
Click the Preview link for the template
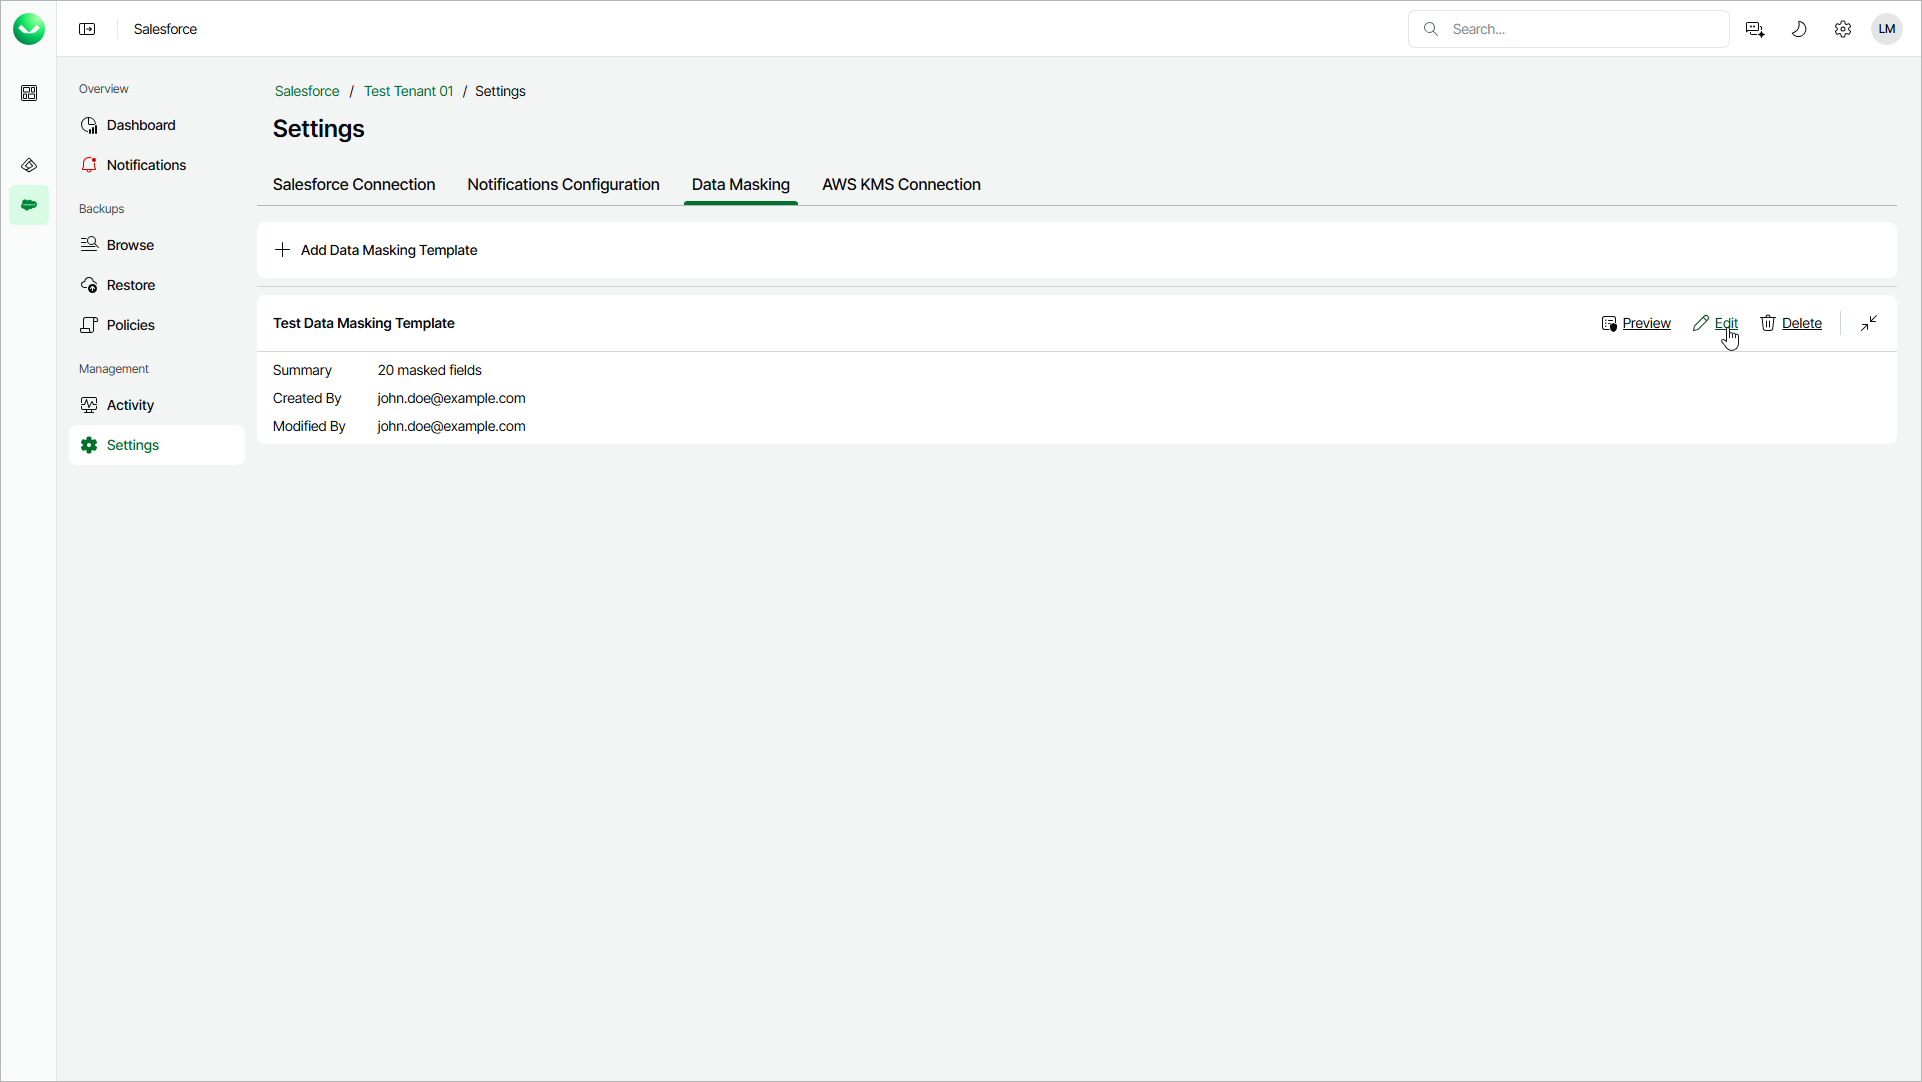click(x=1636, y=323)
